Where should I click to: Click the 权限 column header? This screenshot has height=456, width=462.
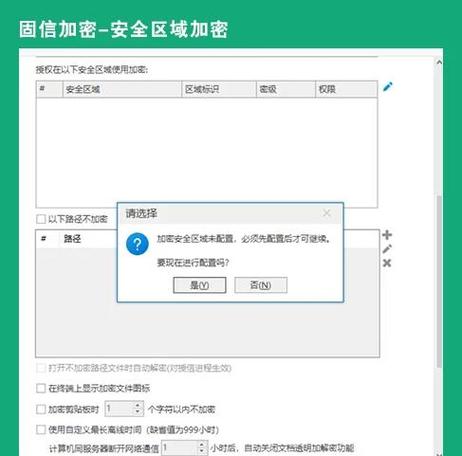click(346, 89)
